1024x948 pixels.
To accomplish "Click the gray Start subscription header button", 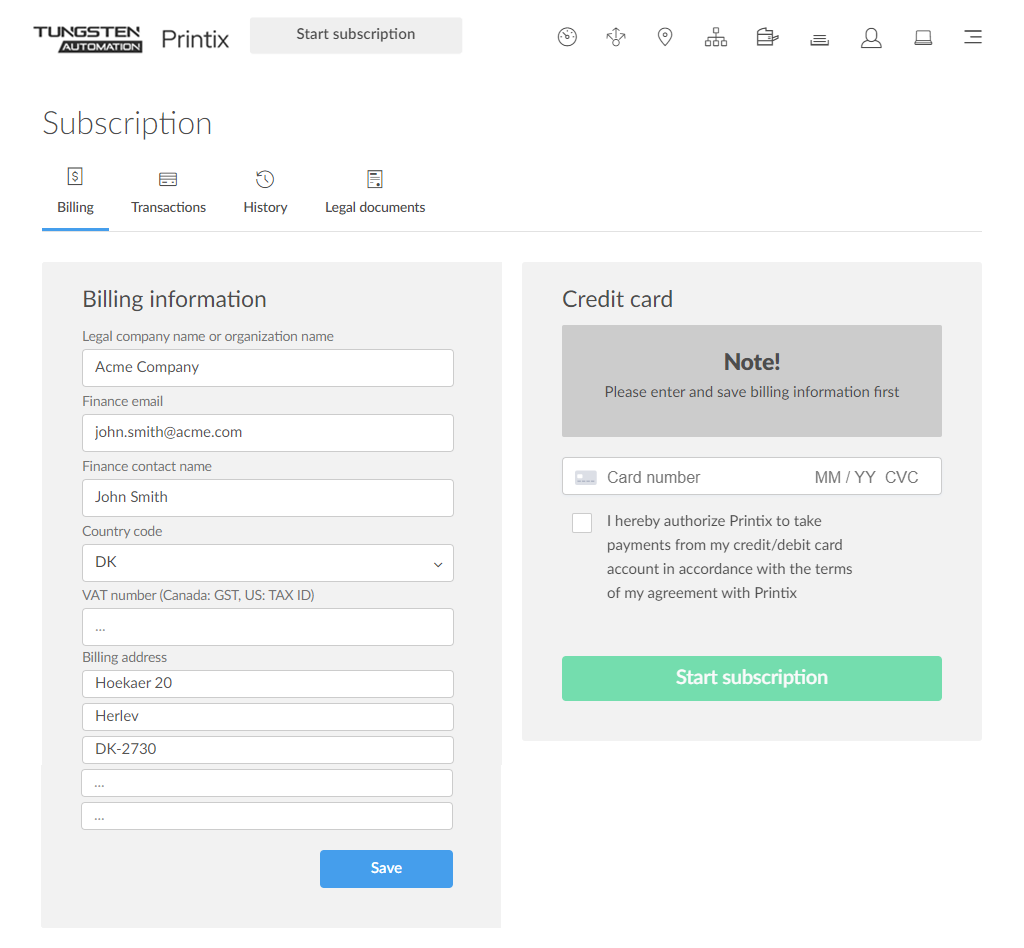I will pyautogui.click(x=356, y=35).
